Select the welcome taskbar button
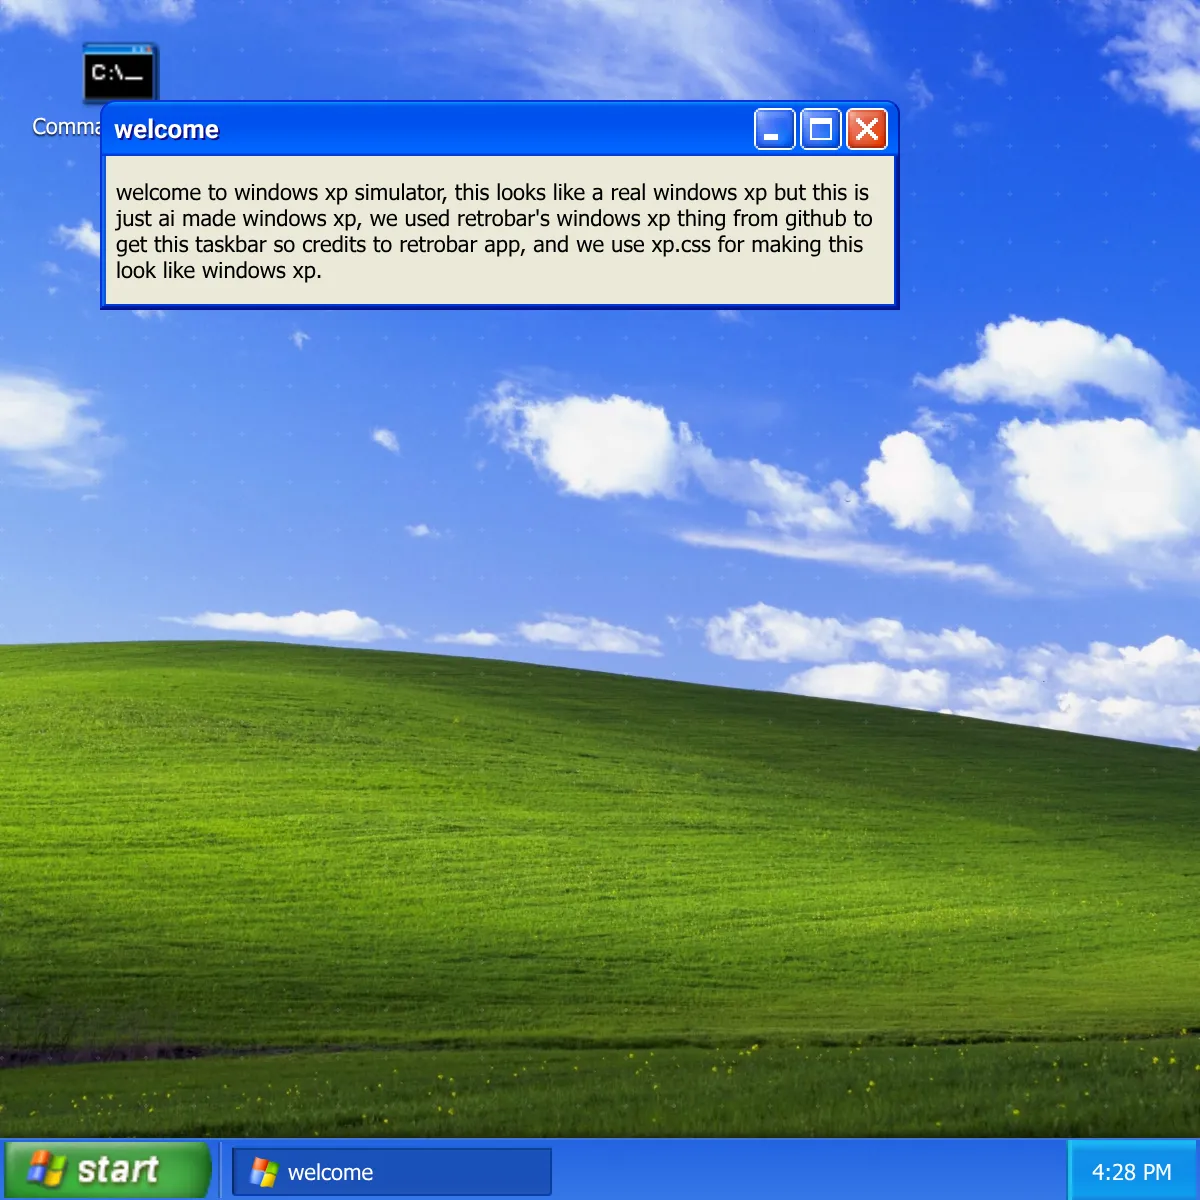Viewport: 1200px width, 1200px height. 392,1171
